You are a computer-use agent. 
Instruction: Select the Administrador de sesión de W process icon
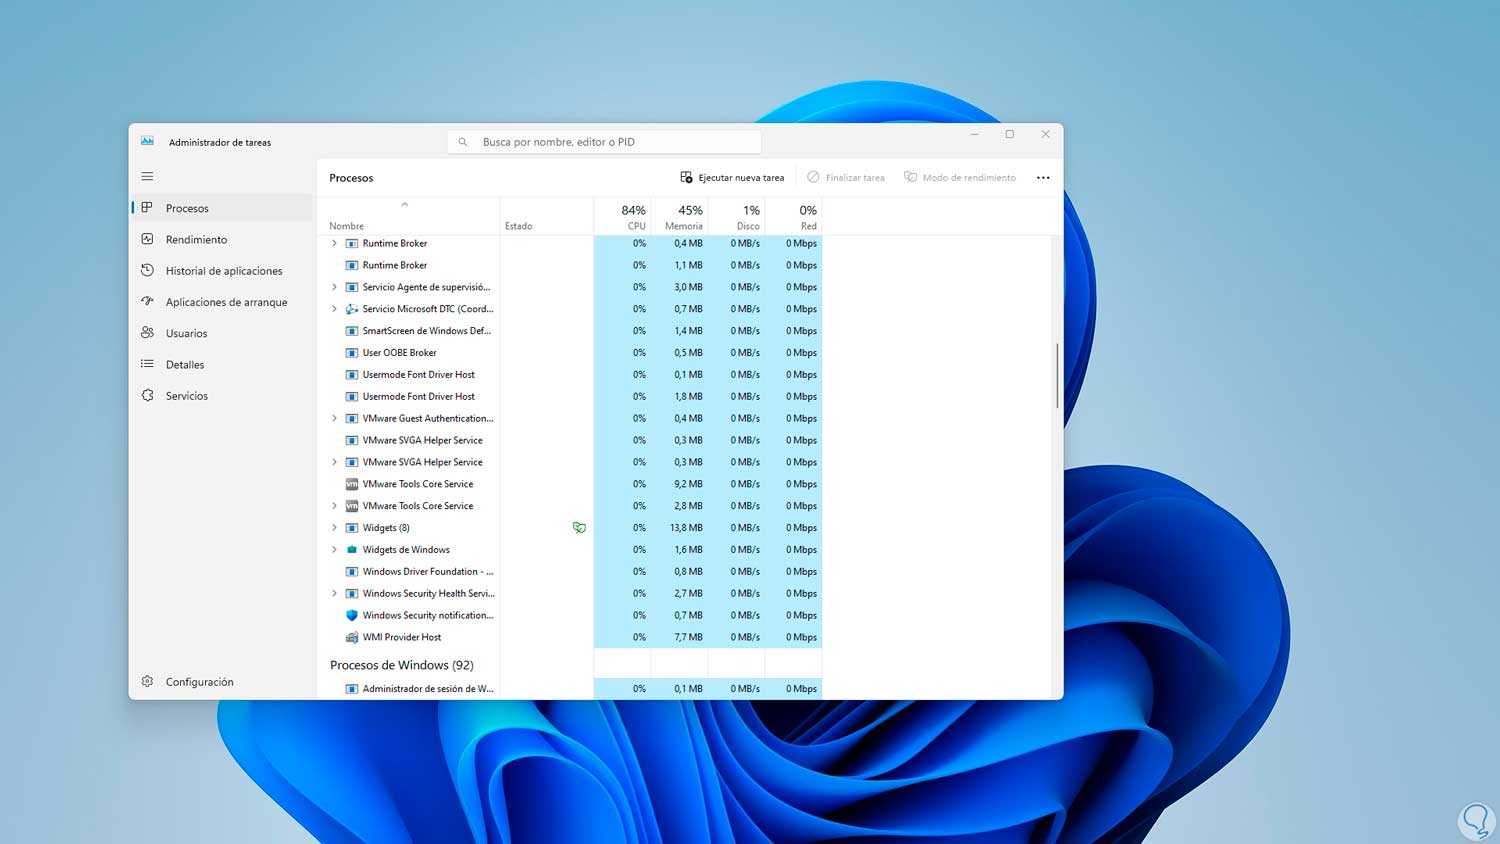(351, 689)
